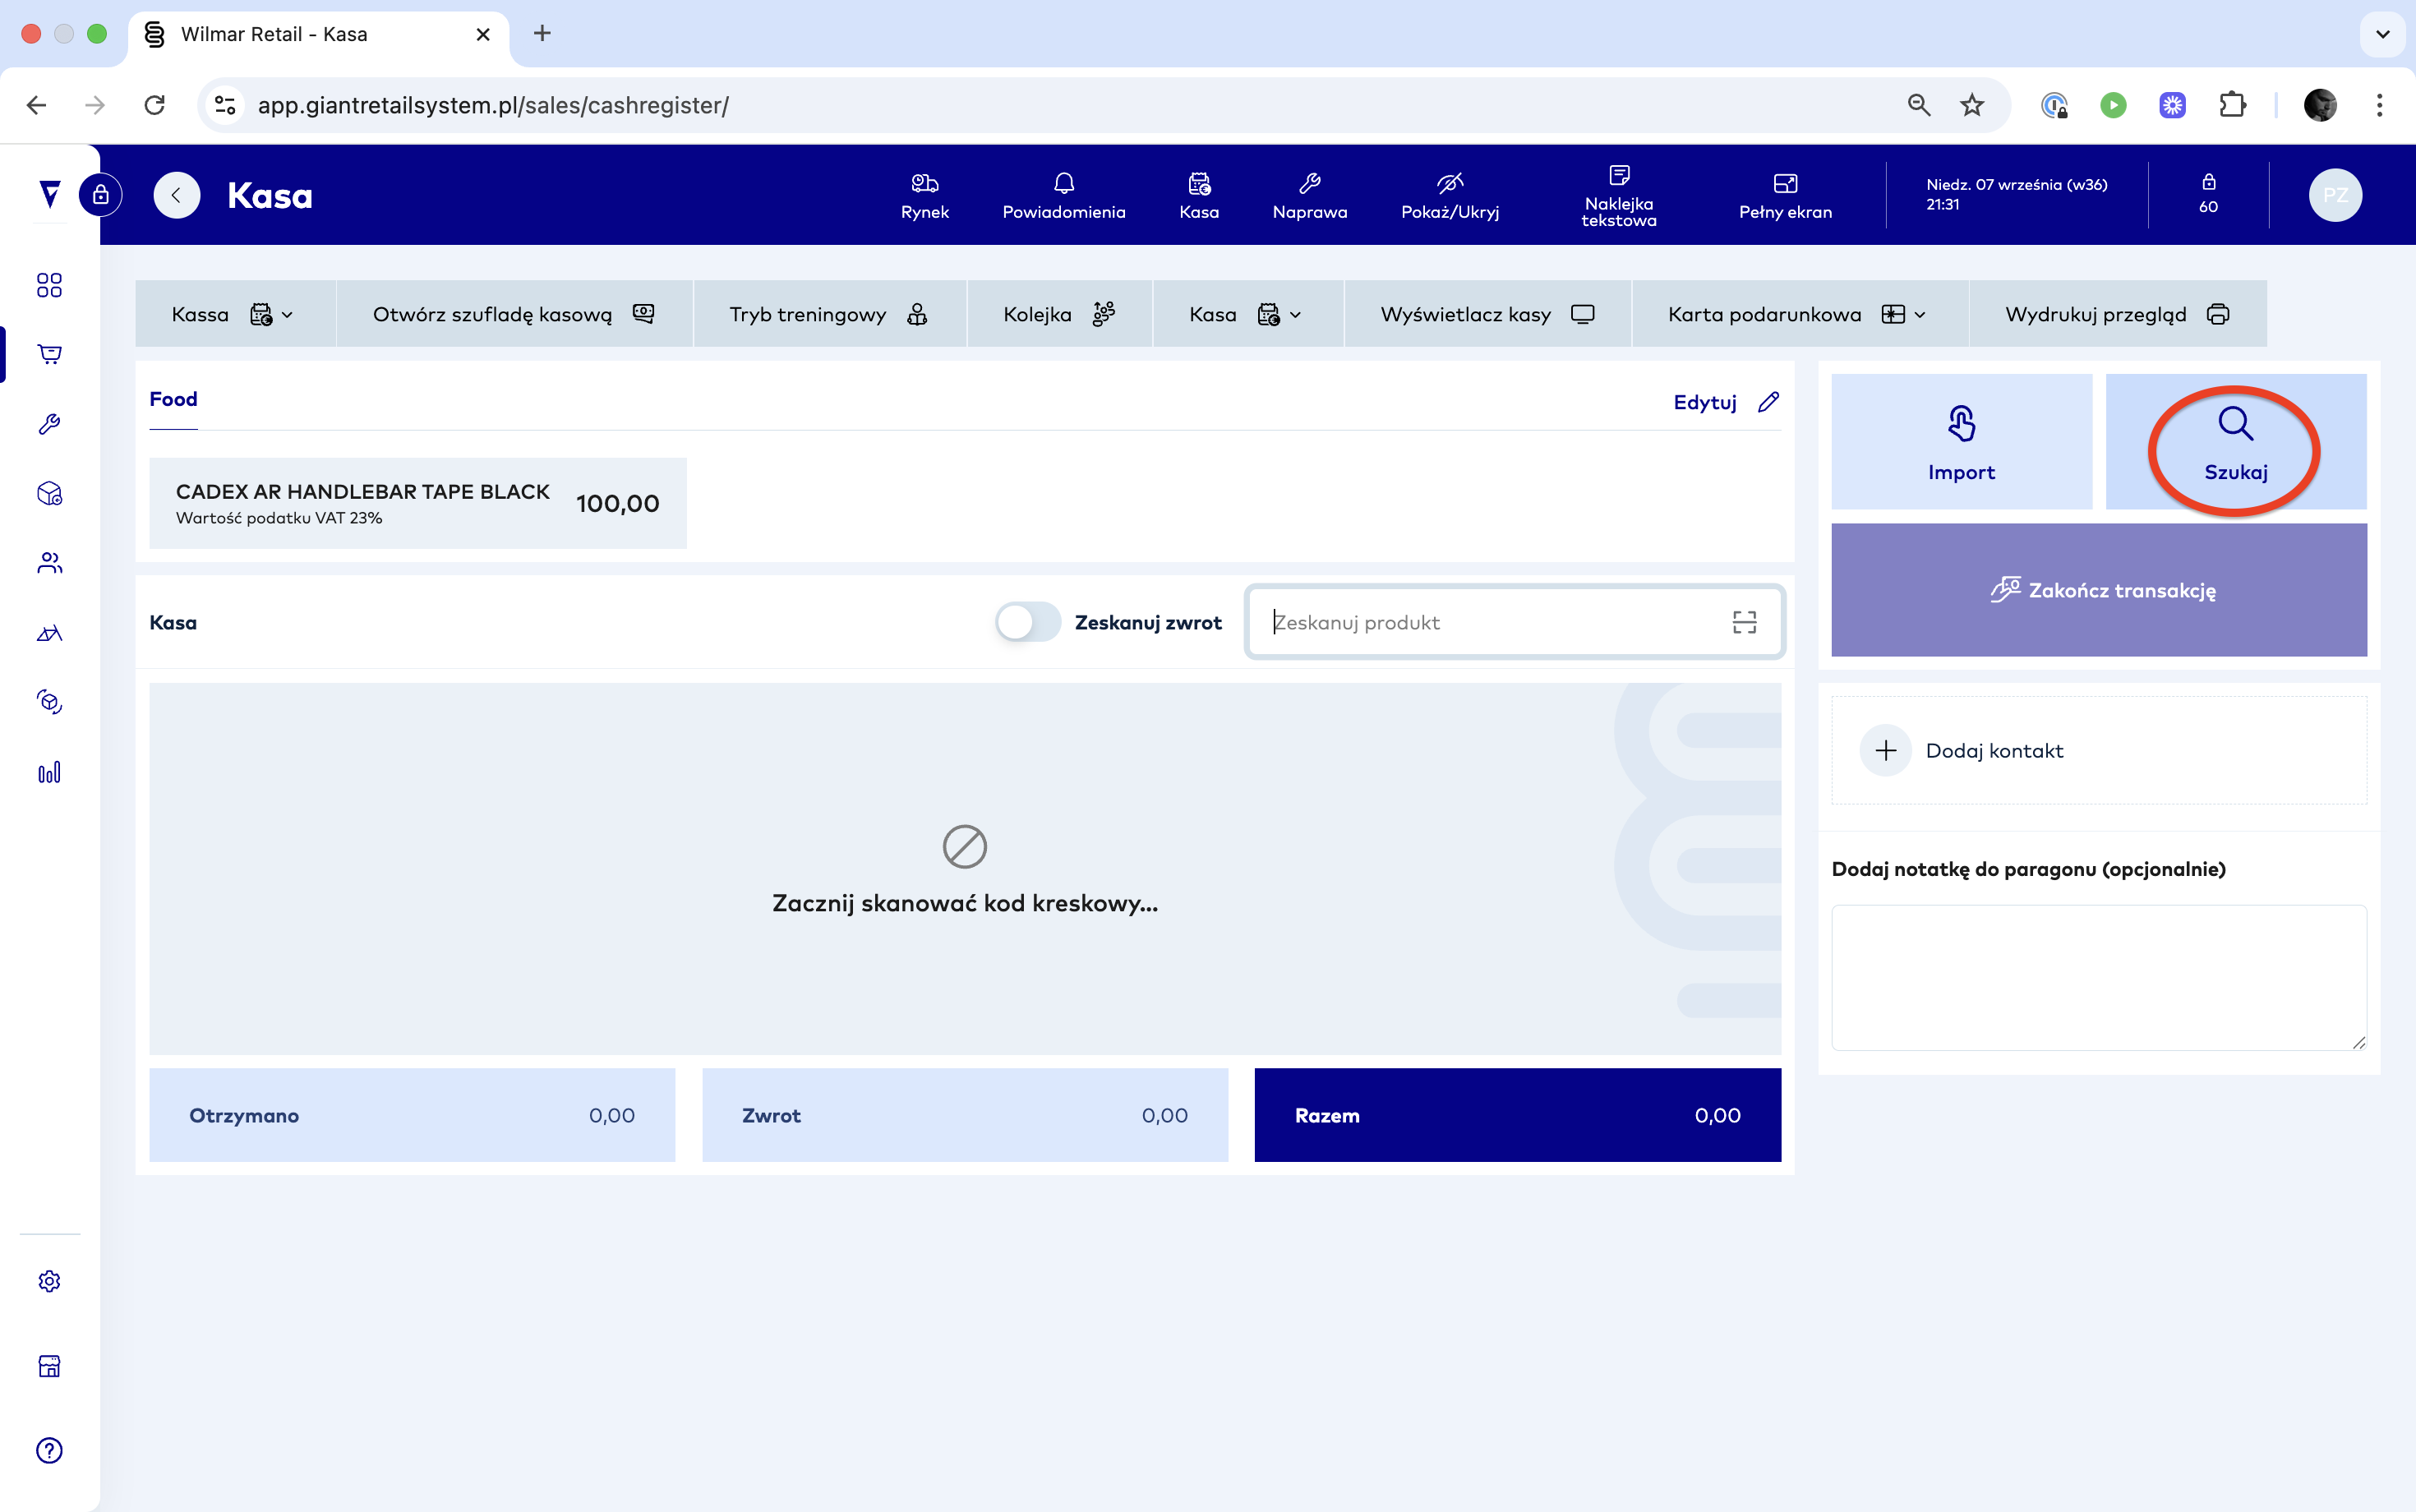Open settings gear in sidebar
The width and height of the screenshot is (2416, 1512).
tap(49, 1281)
